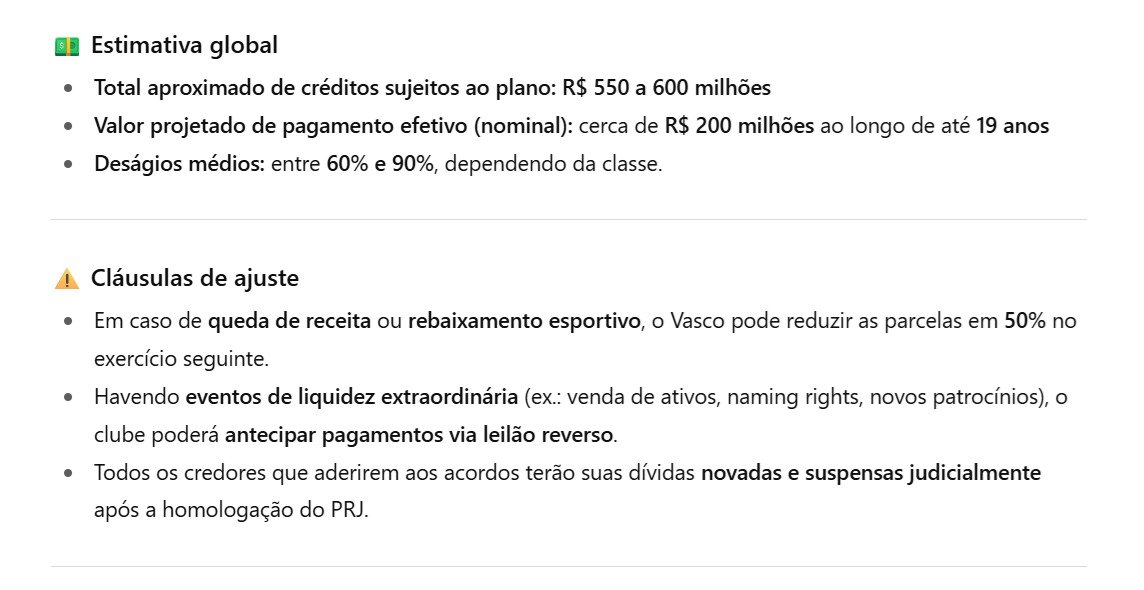Click the "Estimativa global" heading
This screenshot has height=590, width=1144.
click(184, 45)
